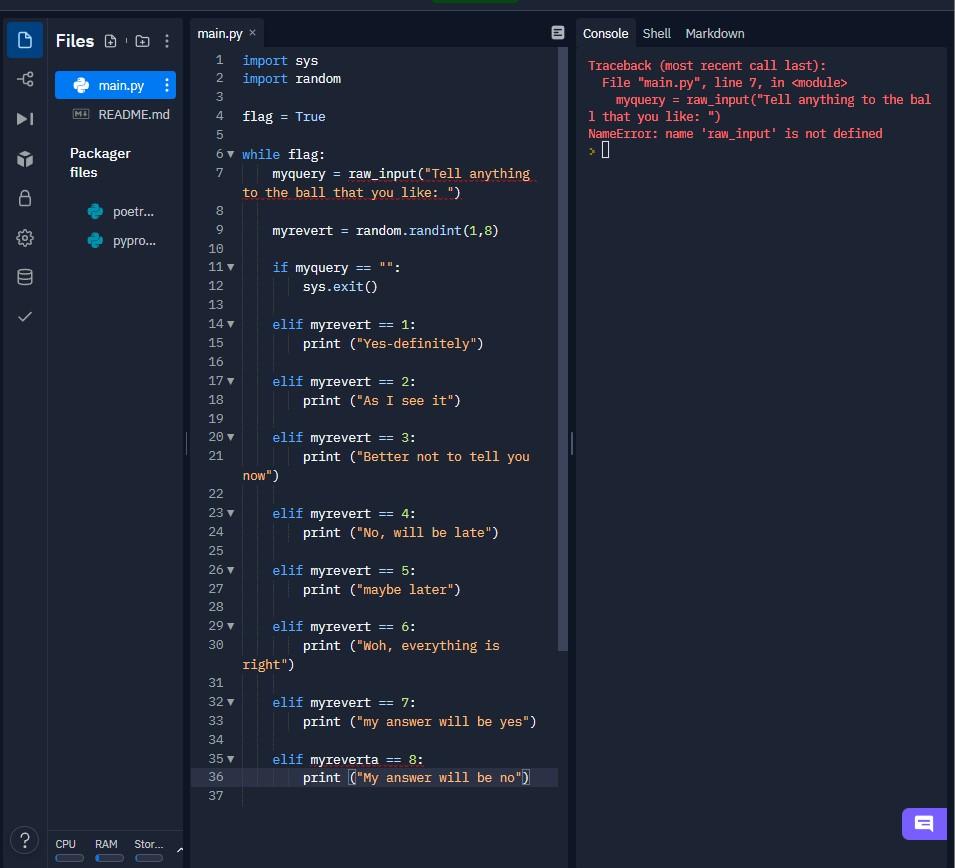Screen dimensions: 955x868
Task: Open the Checks checkmark icon in sidebar
Action: 25,317
